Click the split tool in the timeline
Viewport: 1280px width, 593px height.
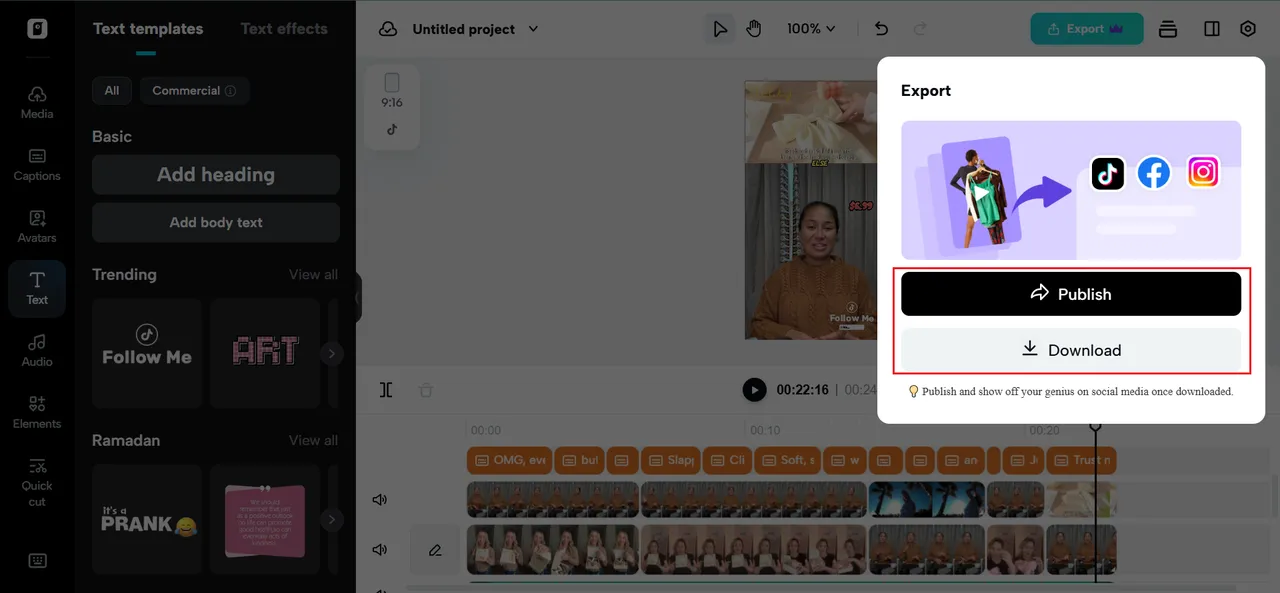pos(386,390)
